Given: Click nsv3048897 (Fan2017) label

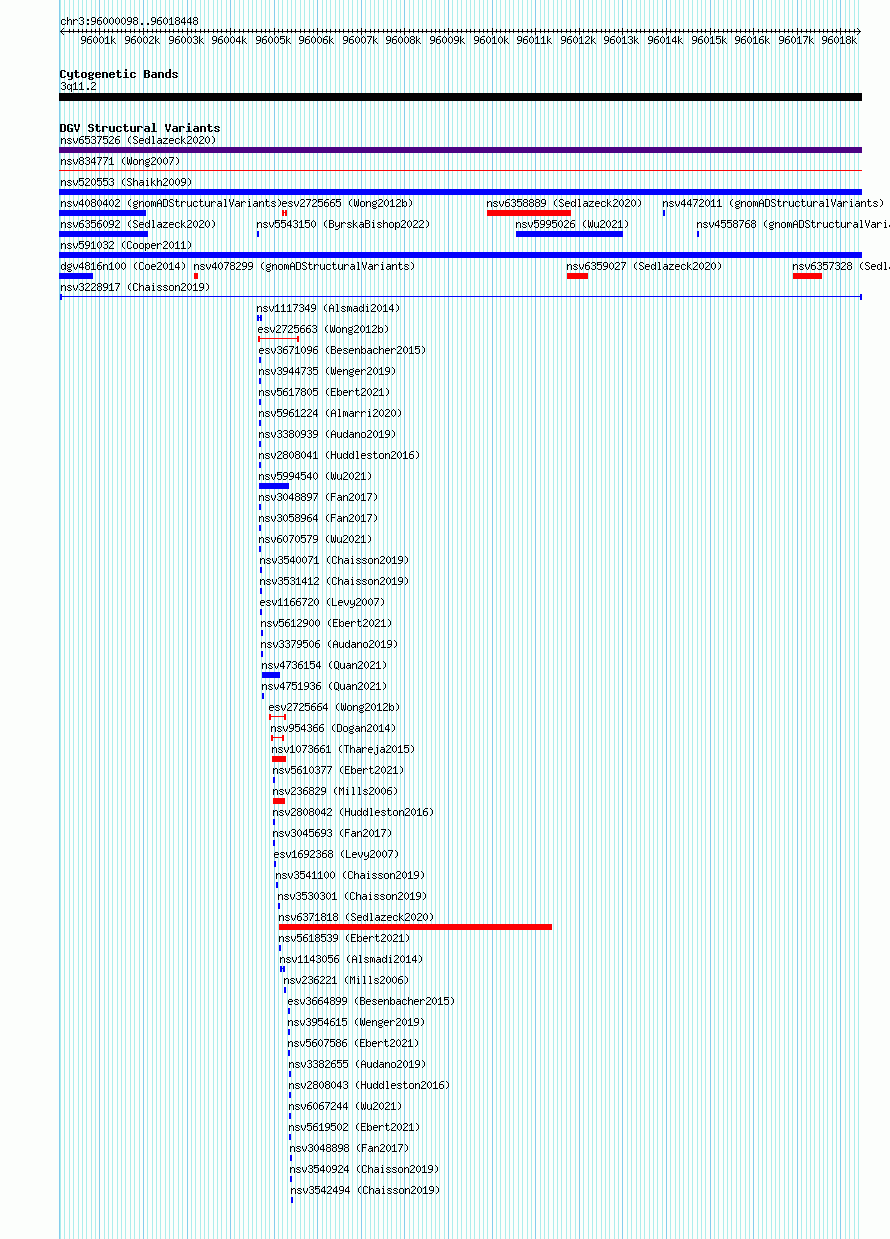Looking at the screenshot, I should [318, 497].
